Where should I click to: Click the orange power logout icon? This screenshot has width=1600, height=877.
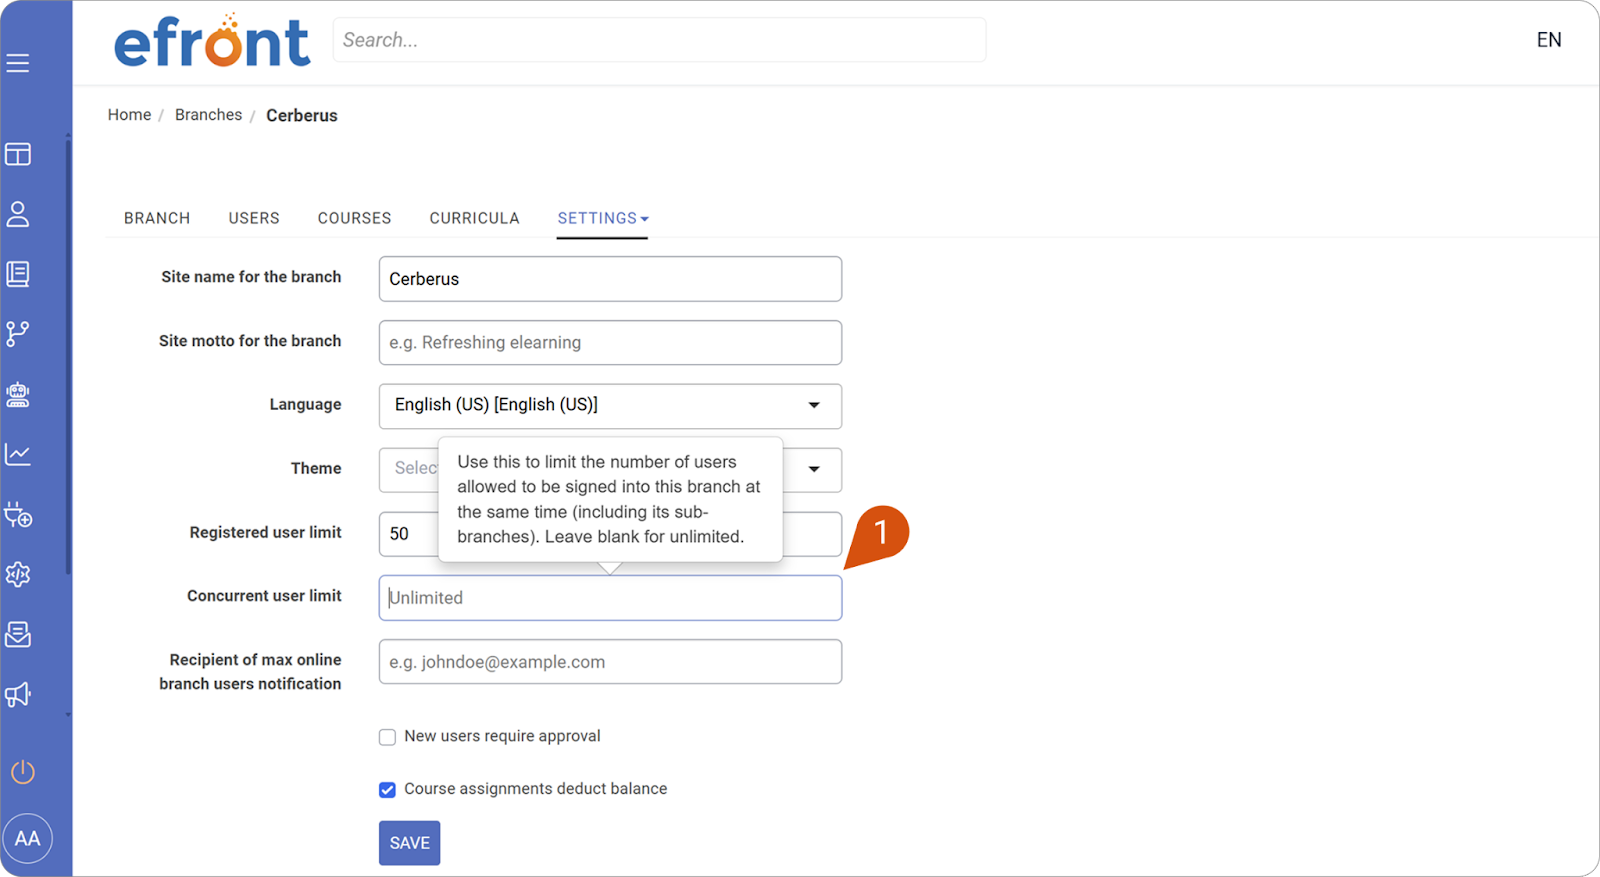pyautogui.click(x=23, y=772)
